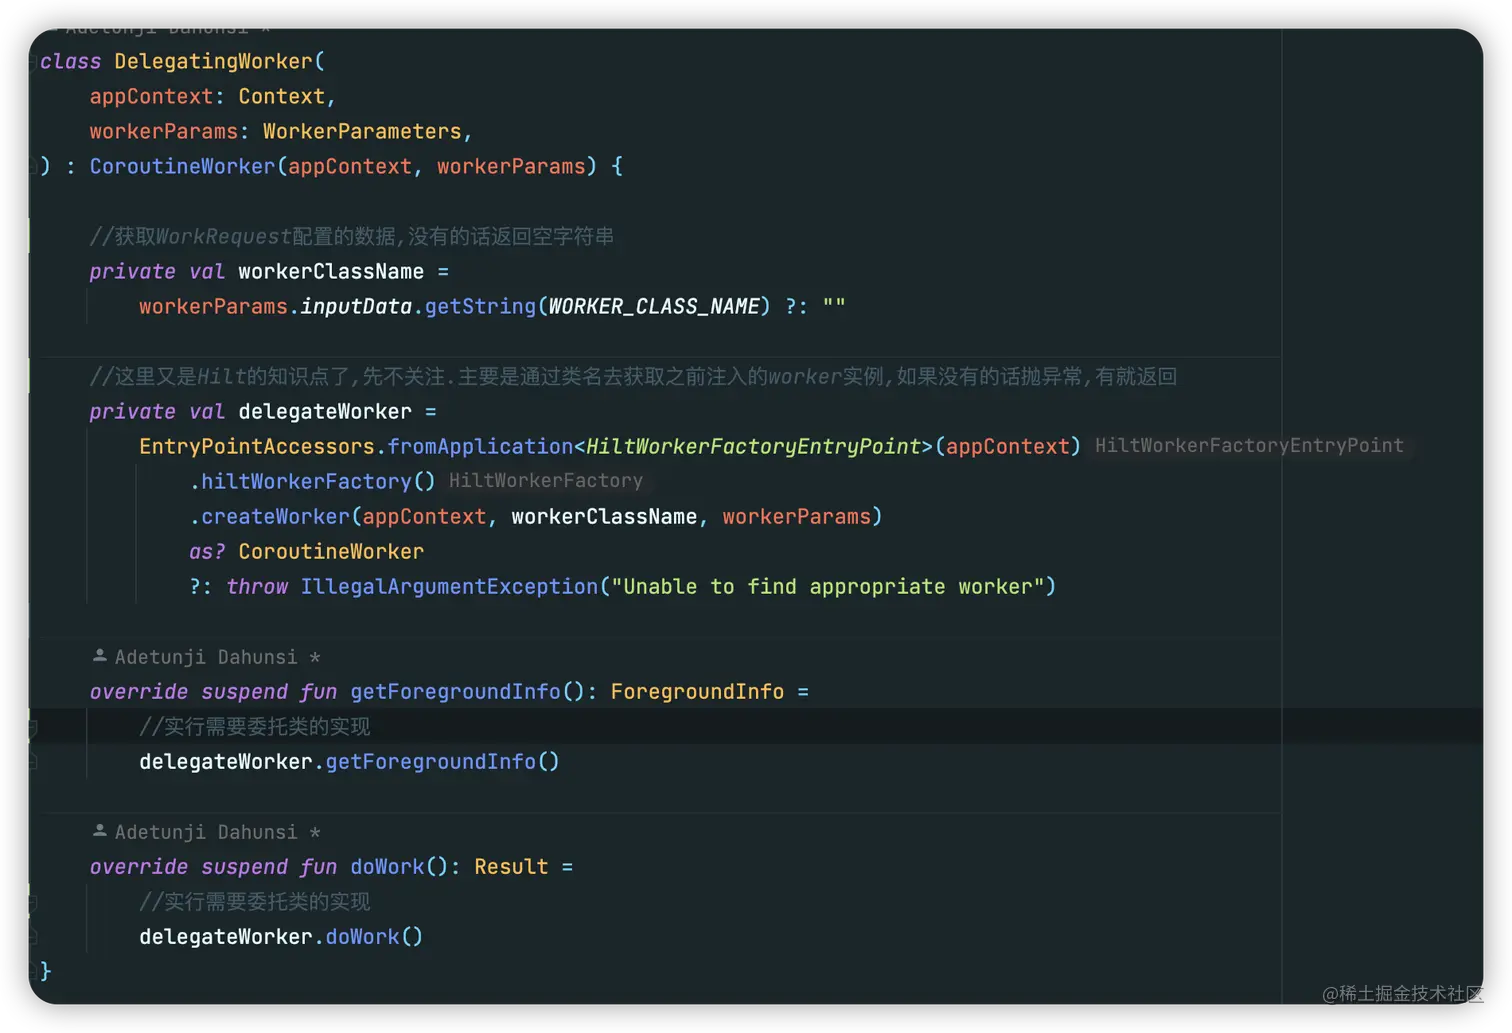Viewport: 1512px width, 1033px height.
Task: Click workerClassName in its val declaration
Action: pos(331,271)
